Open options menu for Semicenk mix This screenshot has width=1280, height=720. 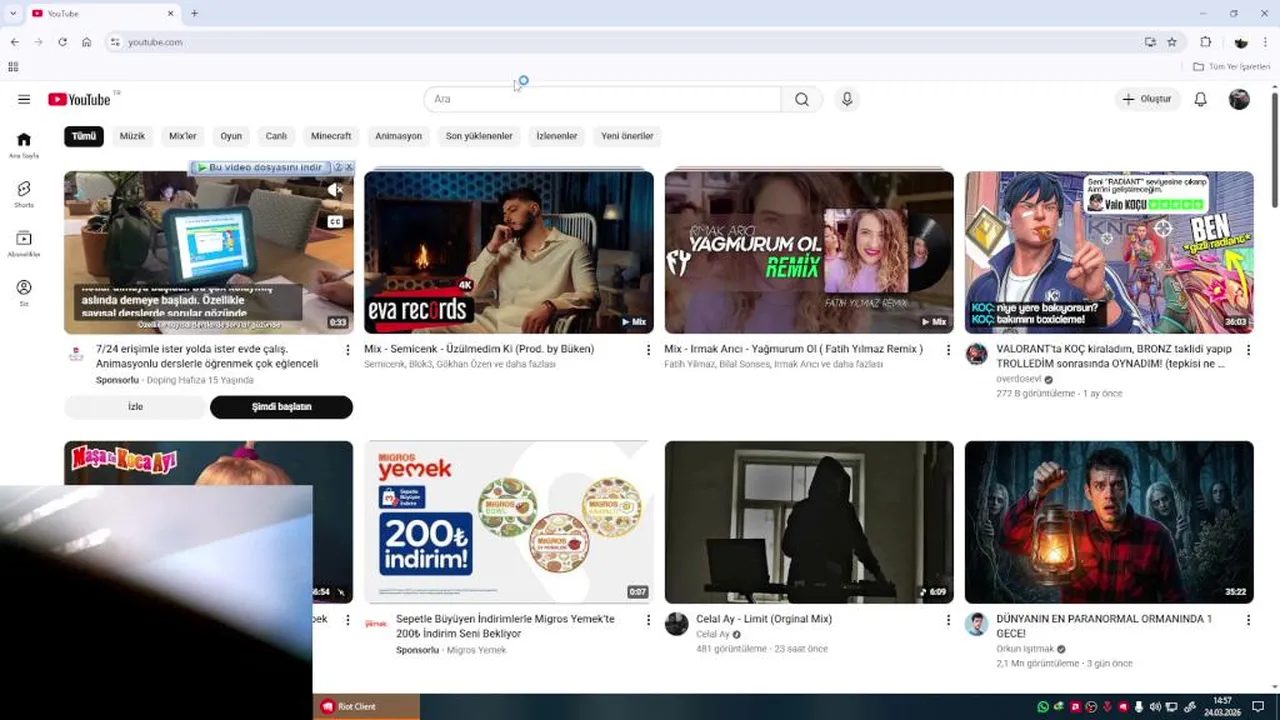(x=648, y=350)
